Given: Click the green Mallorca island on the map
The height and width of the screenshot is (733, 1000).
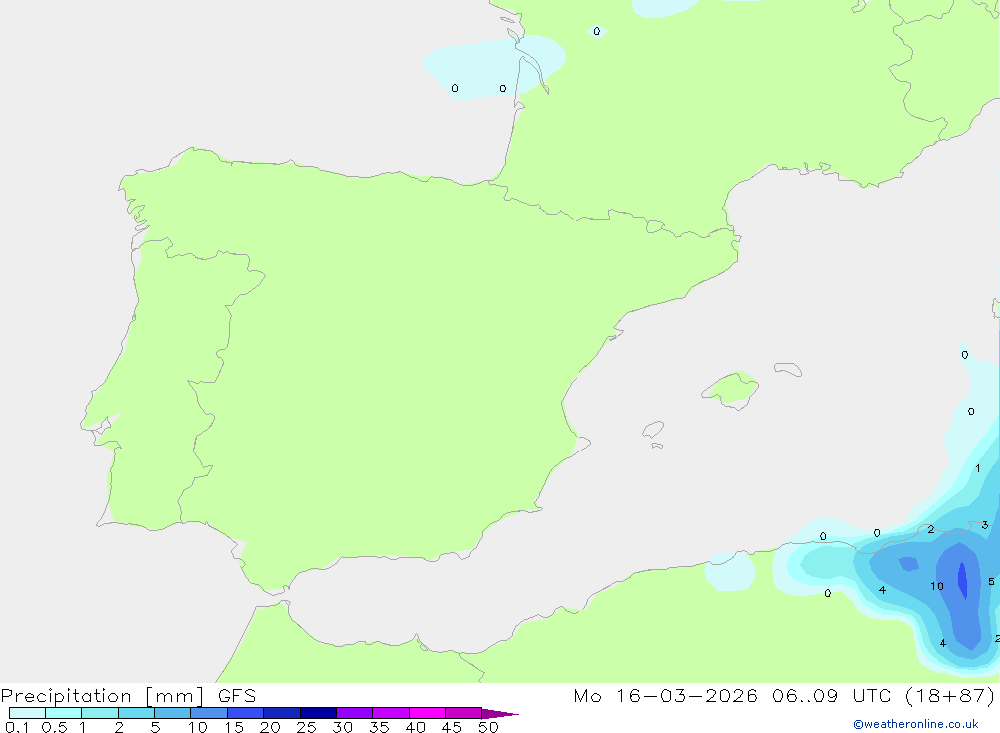Looking at the screenshot, I should 731,390.
